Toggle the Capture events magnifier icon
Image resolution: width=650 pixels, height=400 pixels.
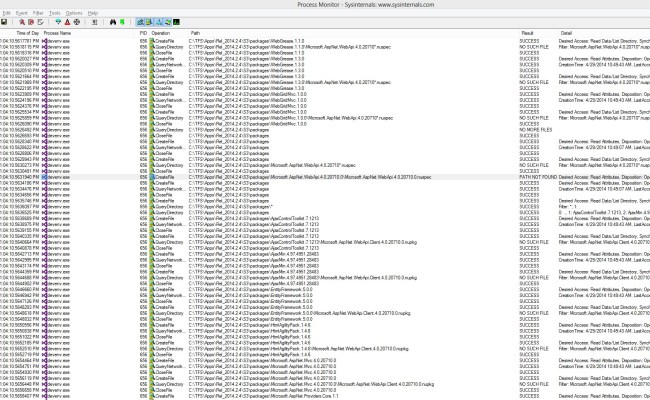pos(22,22)
